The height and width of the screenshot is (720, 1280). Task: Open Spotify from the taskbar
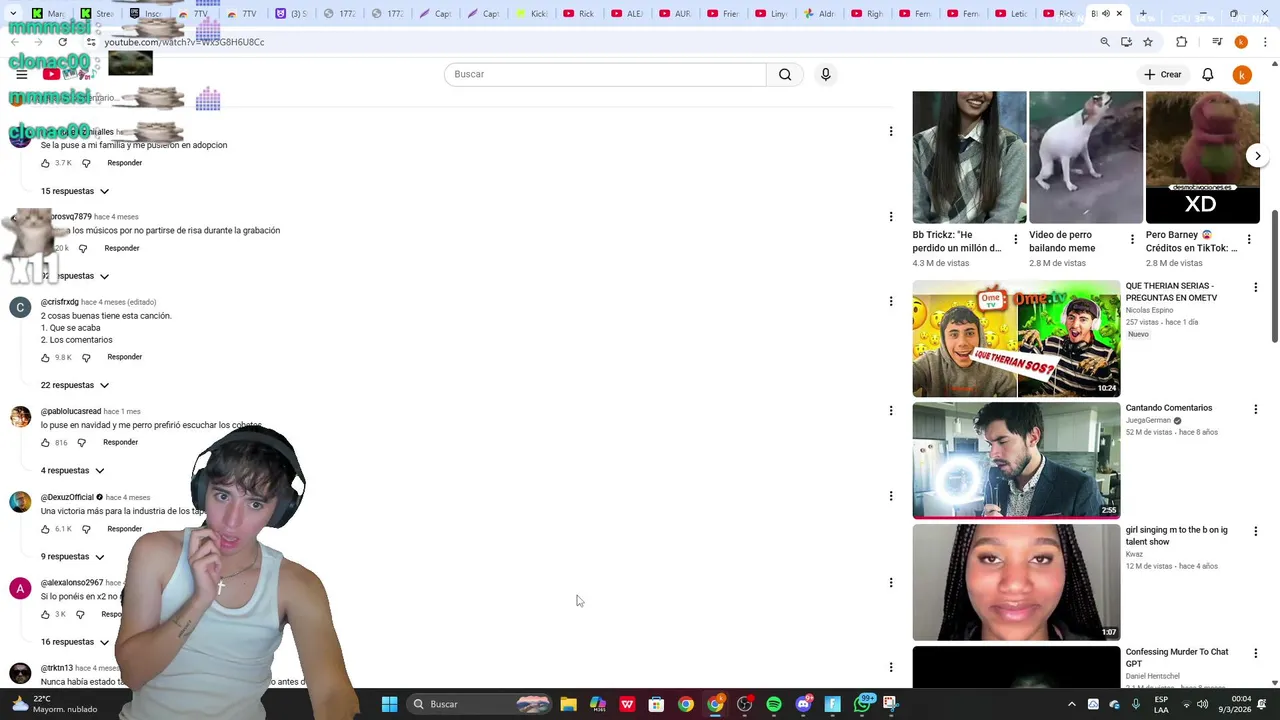774,704
